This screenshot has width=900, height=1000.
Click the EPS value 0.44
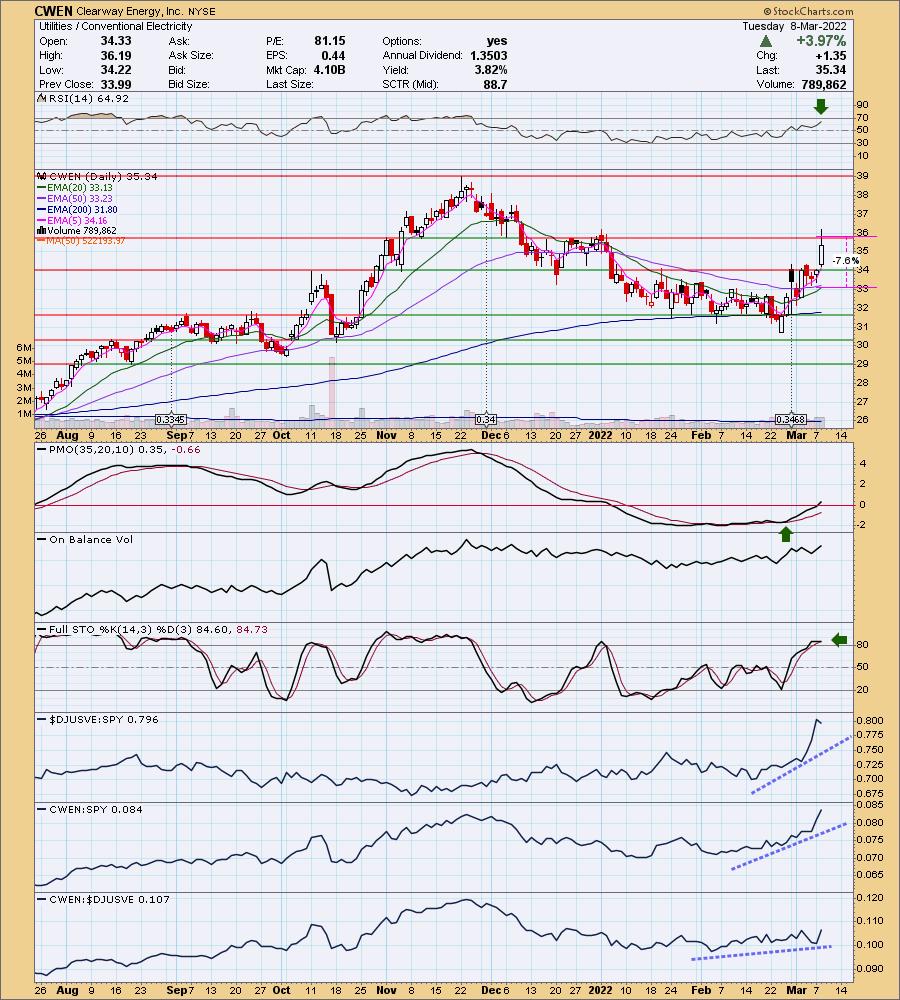(x=333, y=55)
